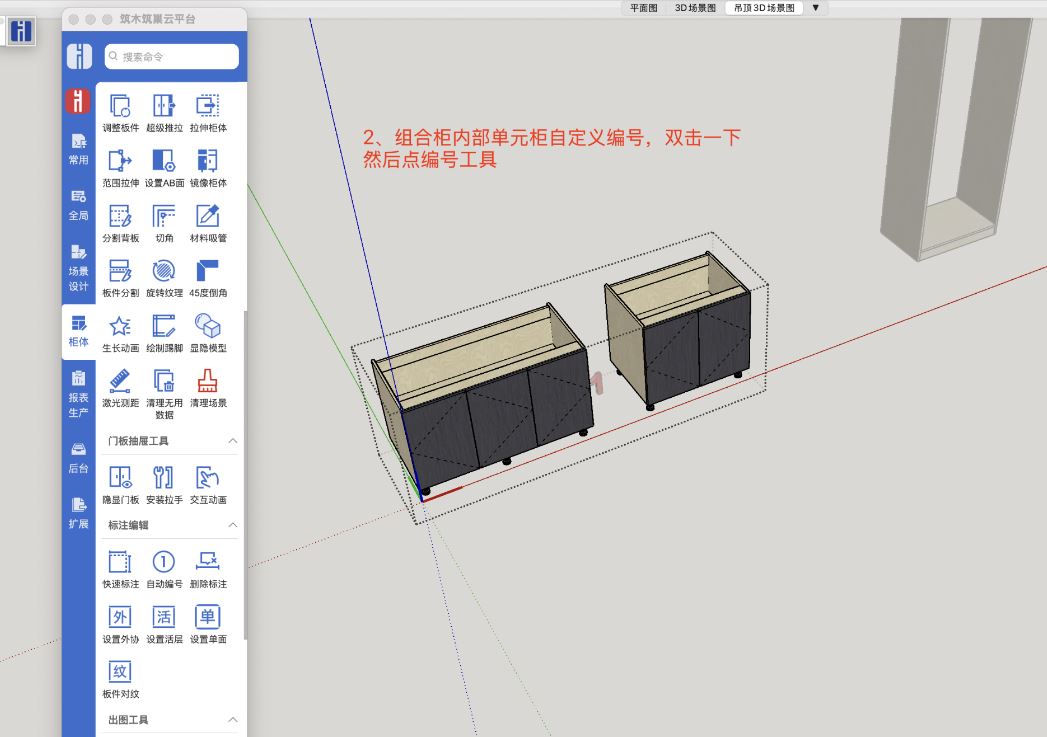The height and width of the screenshot is (737, 1047).
Task: Click the 清理场景 clean scene icon
Action: tap(207, 381)
